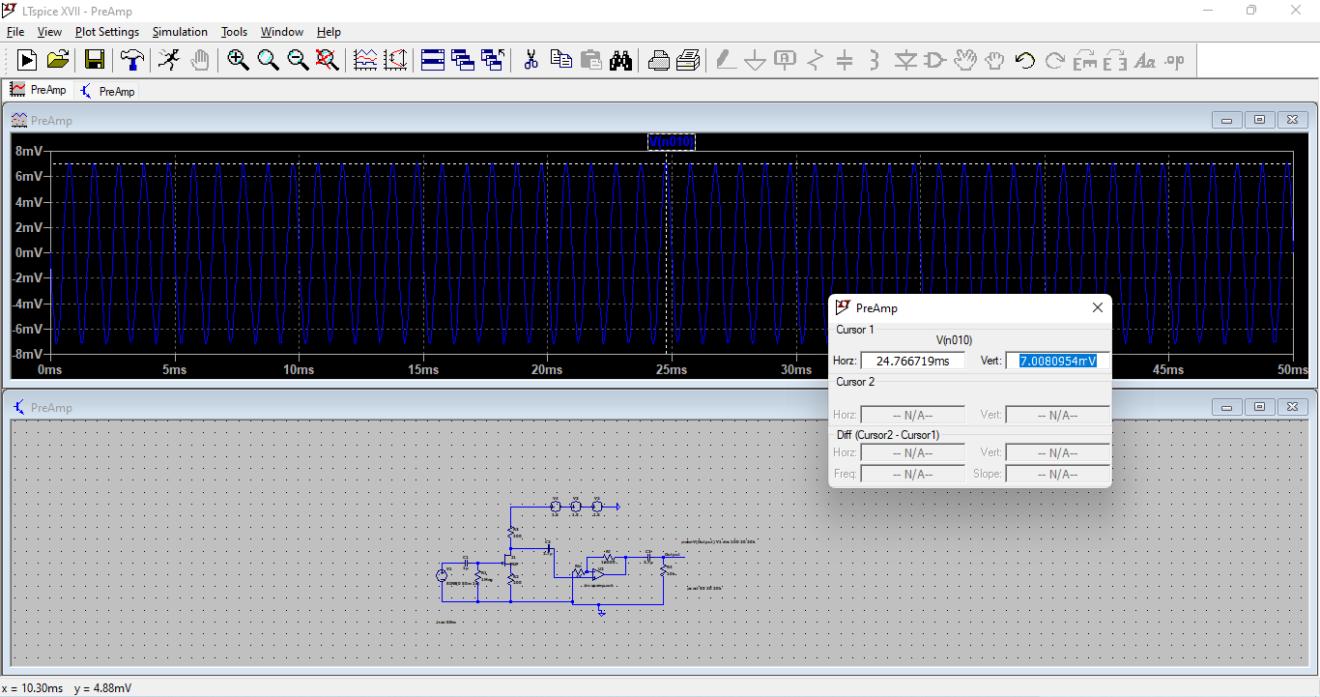Click the V(n010) trace label

pos(671,142)
